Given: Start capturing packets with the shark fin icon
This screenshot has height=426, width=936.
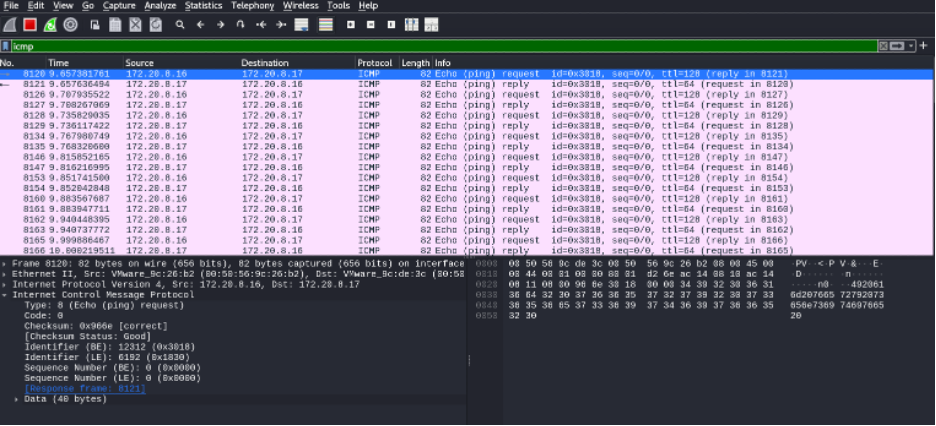Looking at the screenshot, I should (10, 25).
